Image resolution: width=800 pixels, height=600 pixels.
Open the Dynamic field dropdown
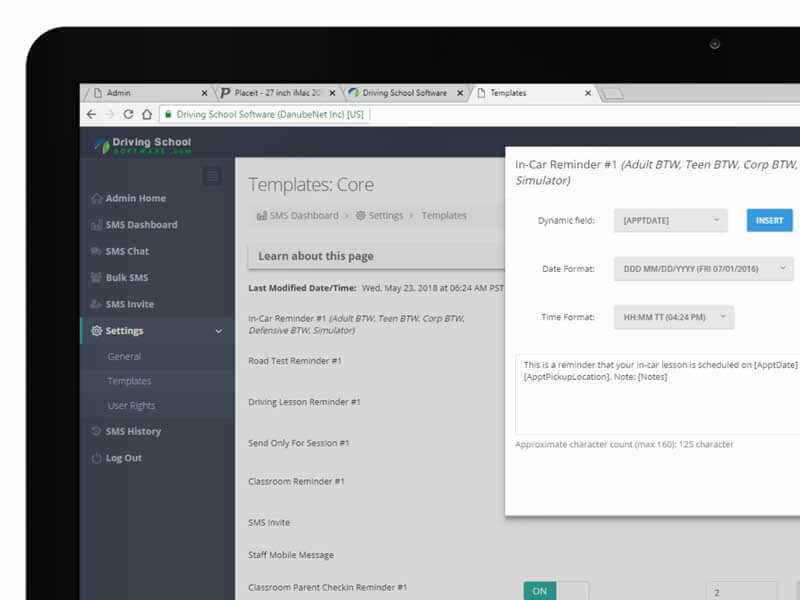click(671, 220)
